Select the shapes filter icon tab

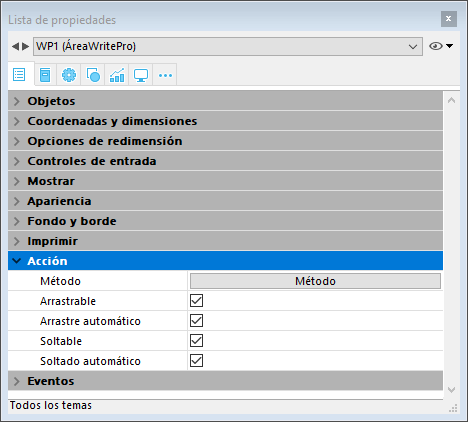click(x=93, y=75)
